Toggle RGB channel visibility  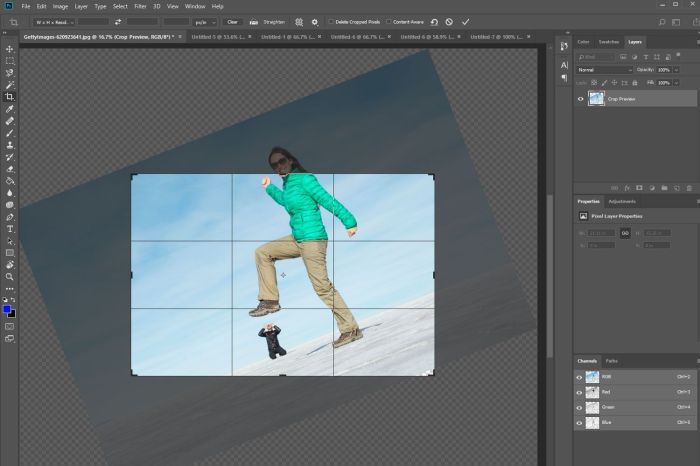point(579,377)
